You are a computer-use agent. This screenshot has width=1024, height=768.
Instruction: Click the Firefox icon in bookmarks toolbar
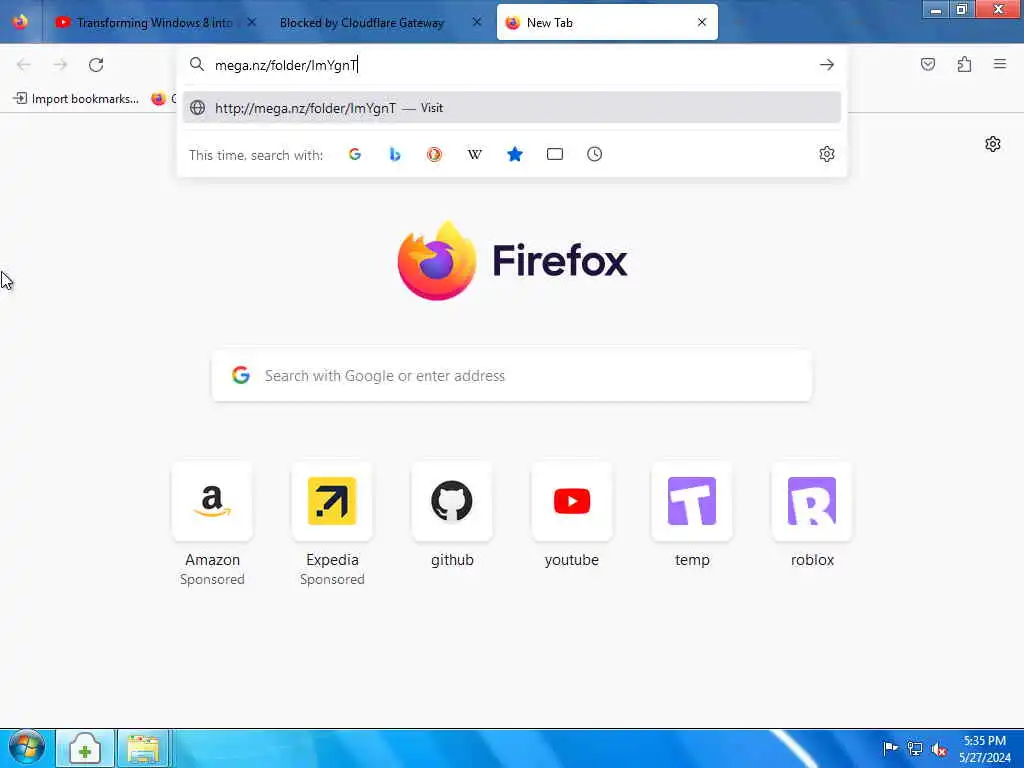point(158,99)
